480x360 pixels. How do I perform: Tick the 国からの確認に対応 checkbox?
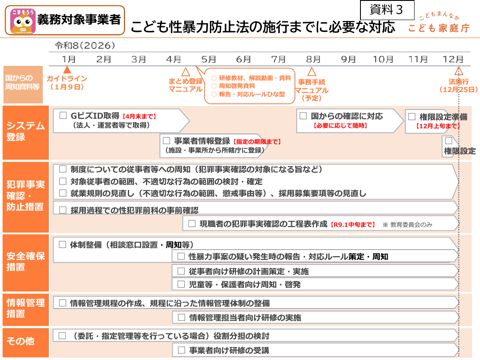(303, 116)
